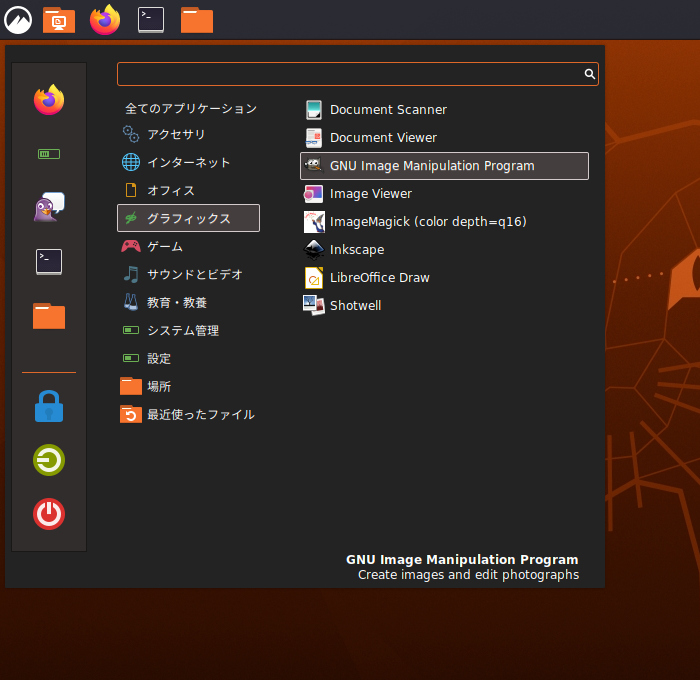Open the 設定 category
Viewport: 700px width, 680px height.
[x=188, y=359]
